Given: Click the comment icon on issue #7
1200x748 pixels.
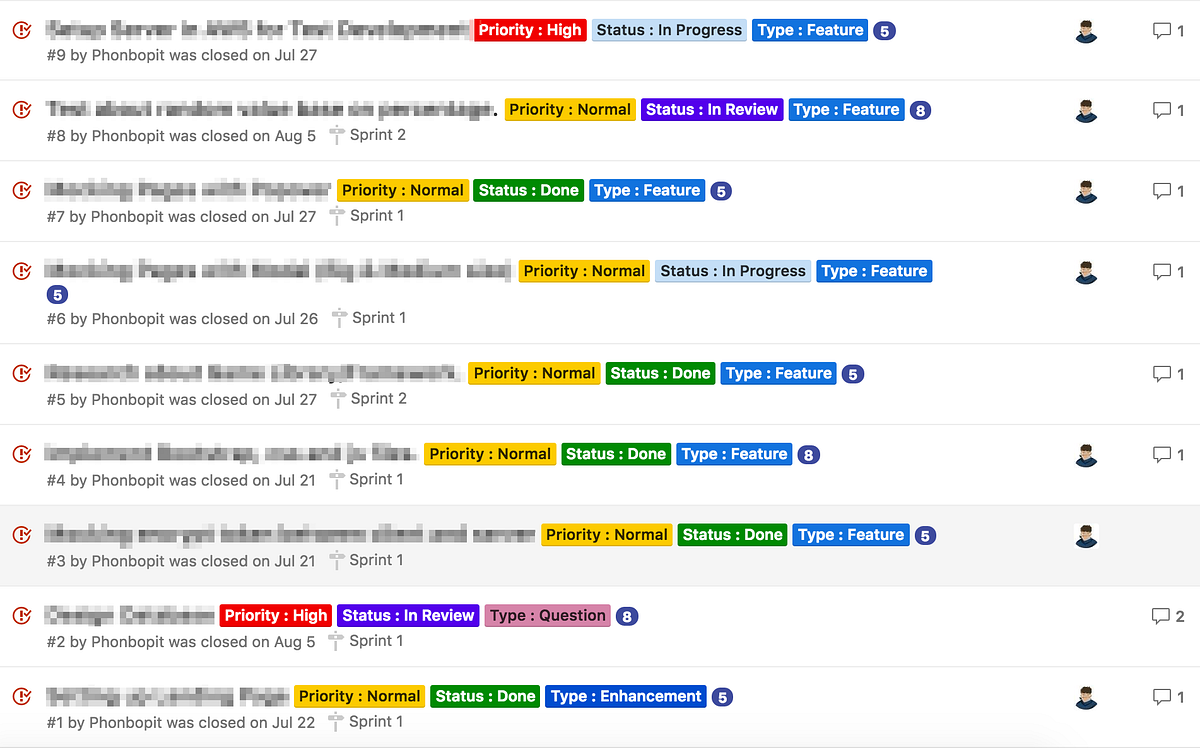Looking at the screenshot, I should (x=1162, y=191).
